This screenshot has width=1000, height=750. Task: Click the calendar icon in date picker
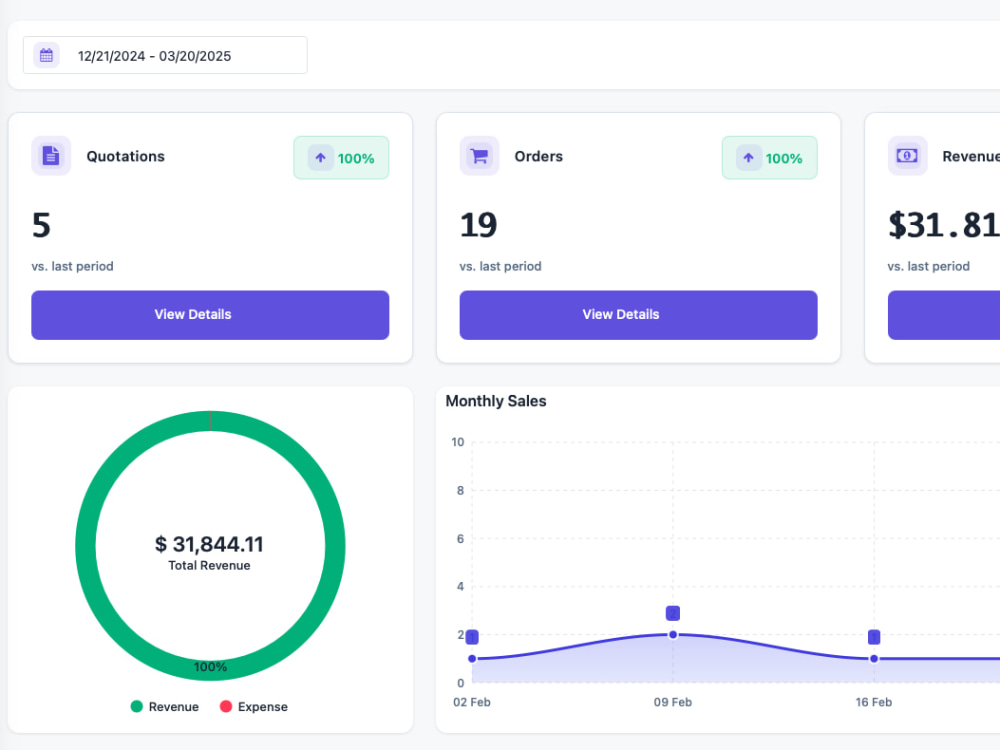[47, 55]
